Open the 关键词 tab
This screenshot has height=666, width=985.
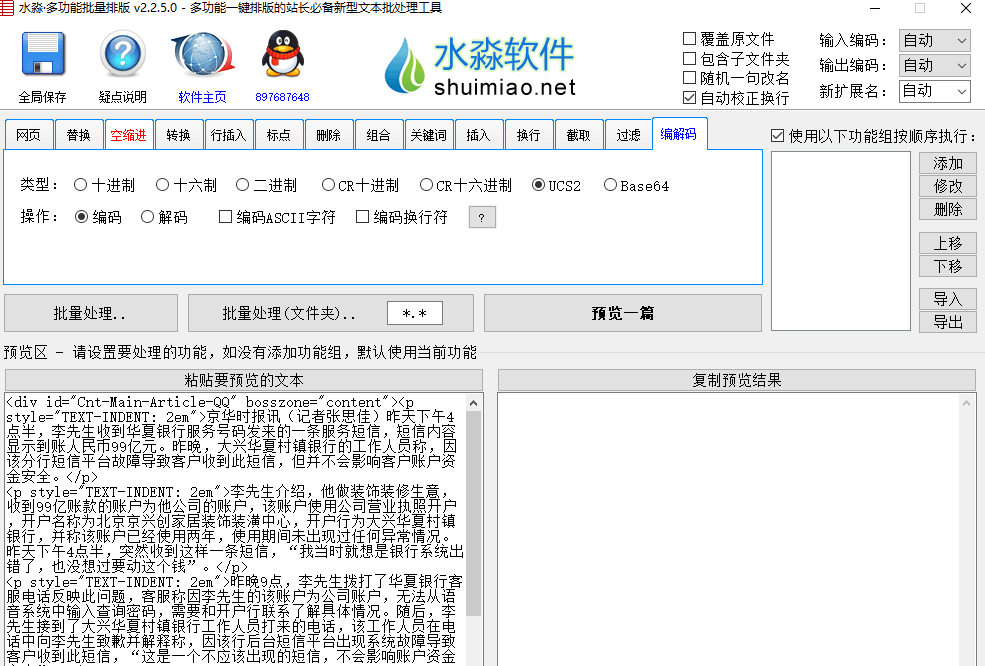pos(428,135)
